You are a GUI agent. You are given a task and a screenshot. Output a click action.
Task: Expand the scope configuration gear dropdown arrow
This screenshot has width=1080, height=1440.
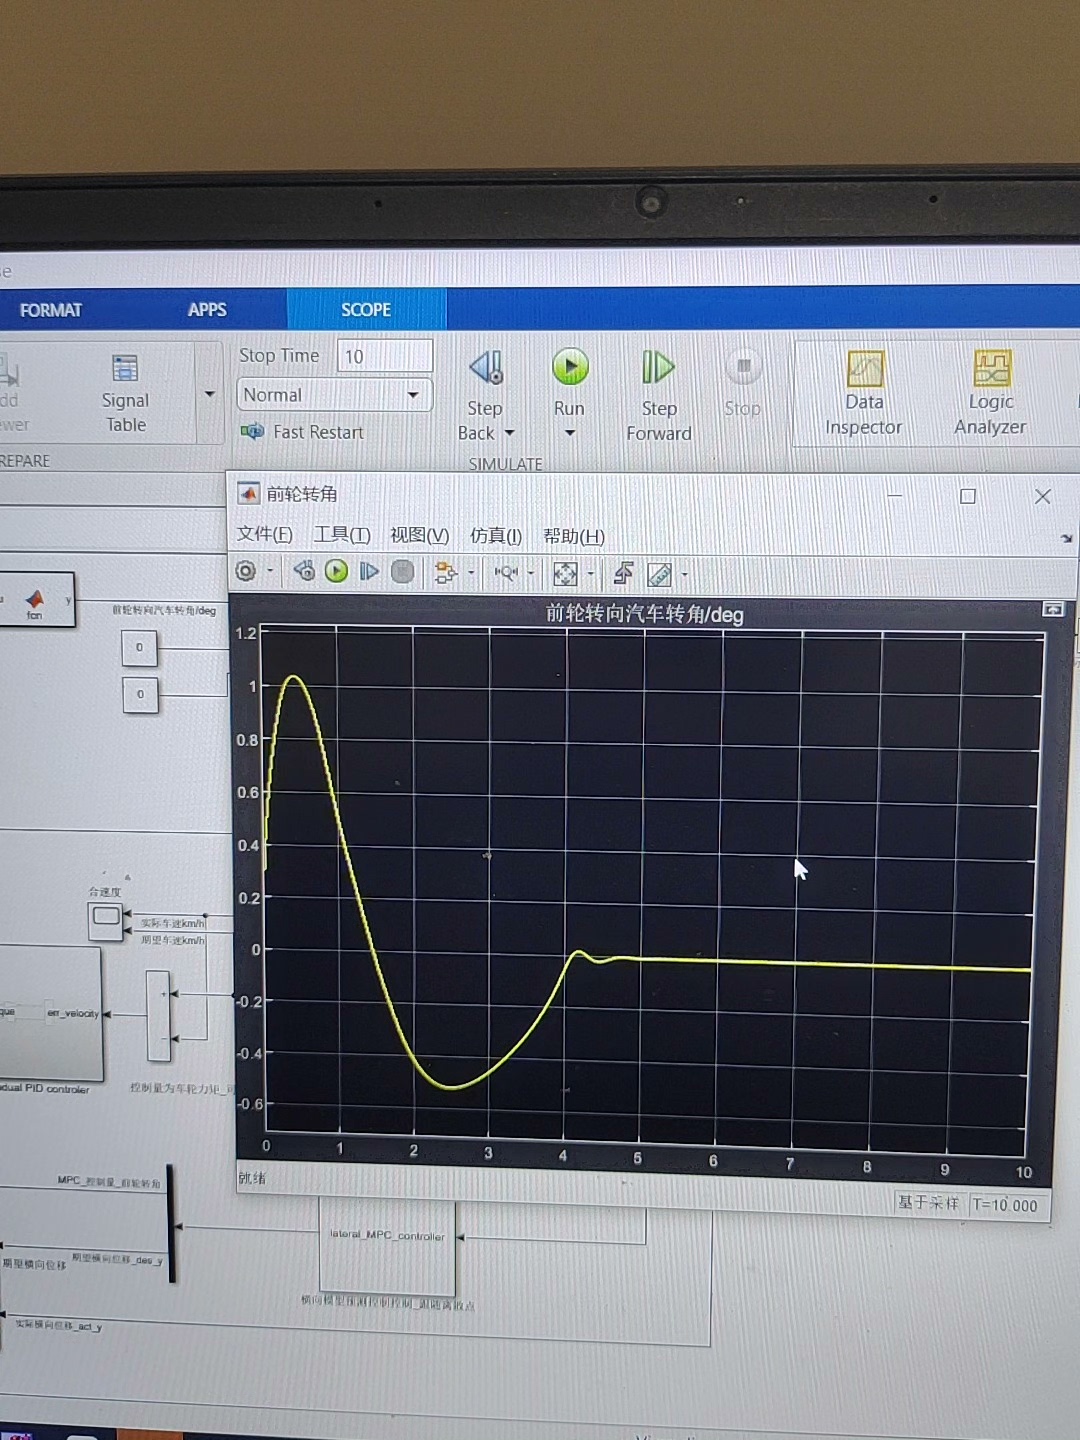[270, 572]
